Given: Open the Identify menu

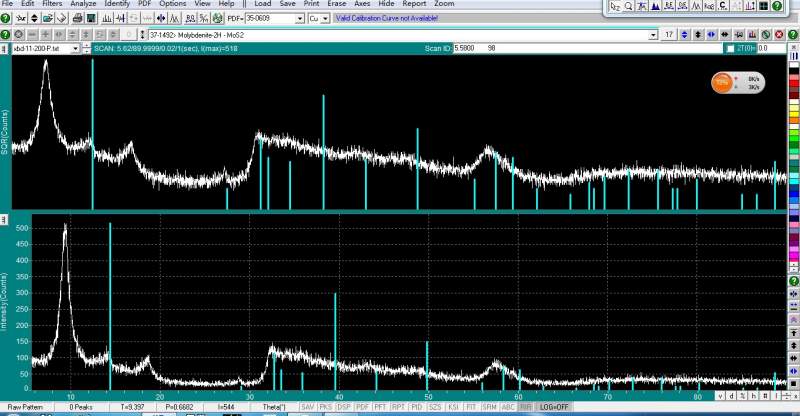Looking at the screenshot, I should point(117,4).
